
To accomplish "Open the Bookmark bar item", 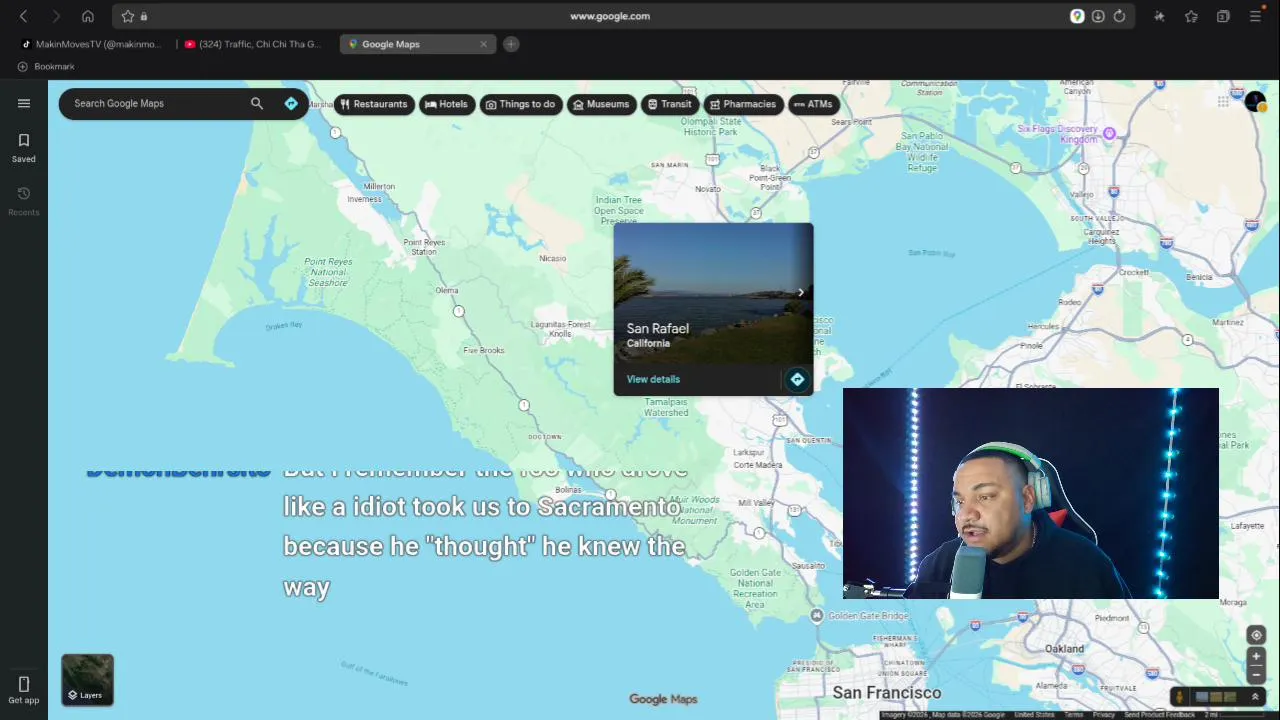I will point(46,66).
